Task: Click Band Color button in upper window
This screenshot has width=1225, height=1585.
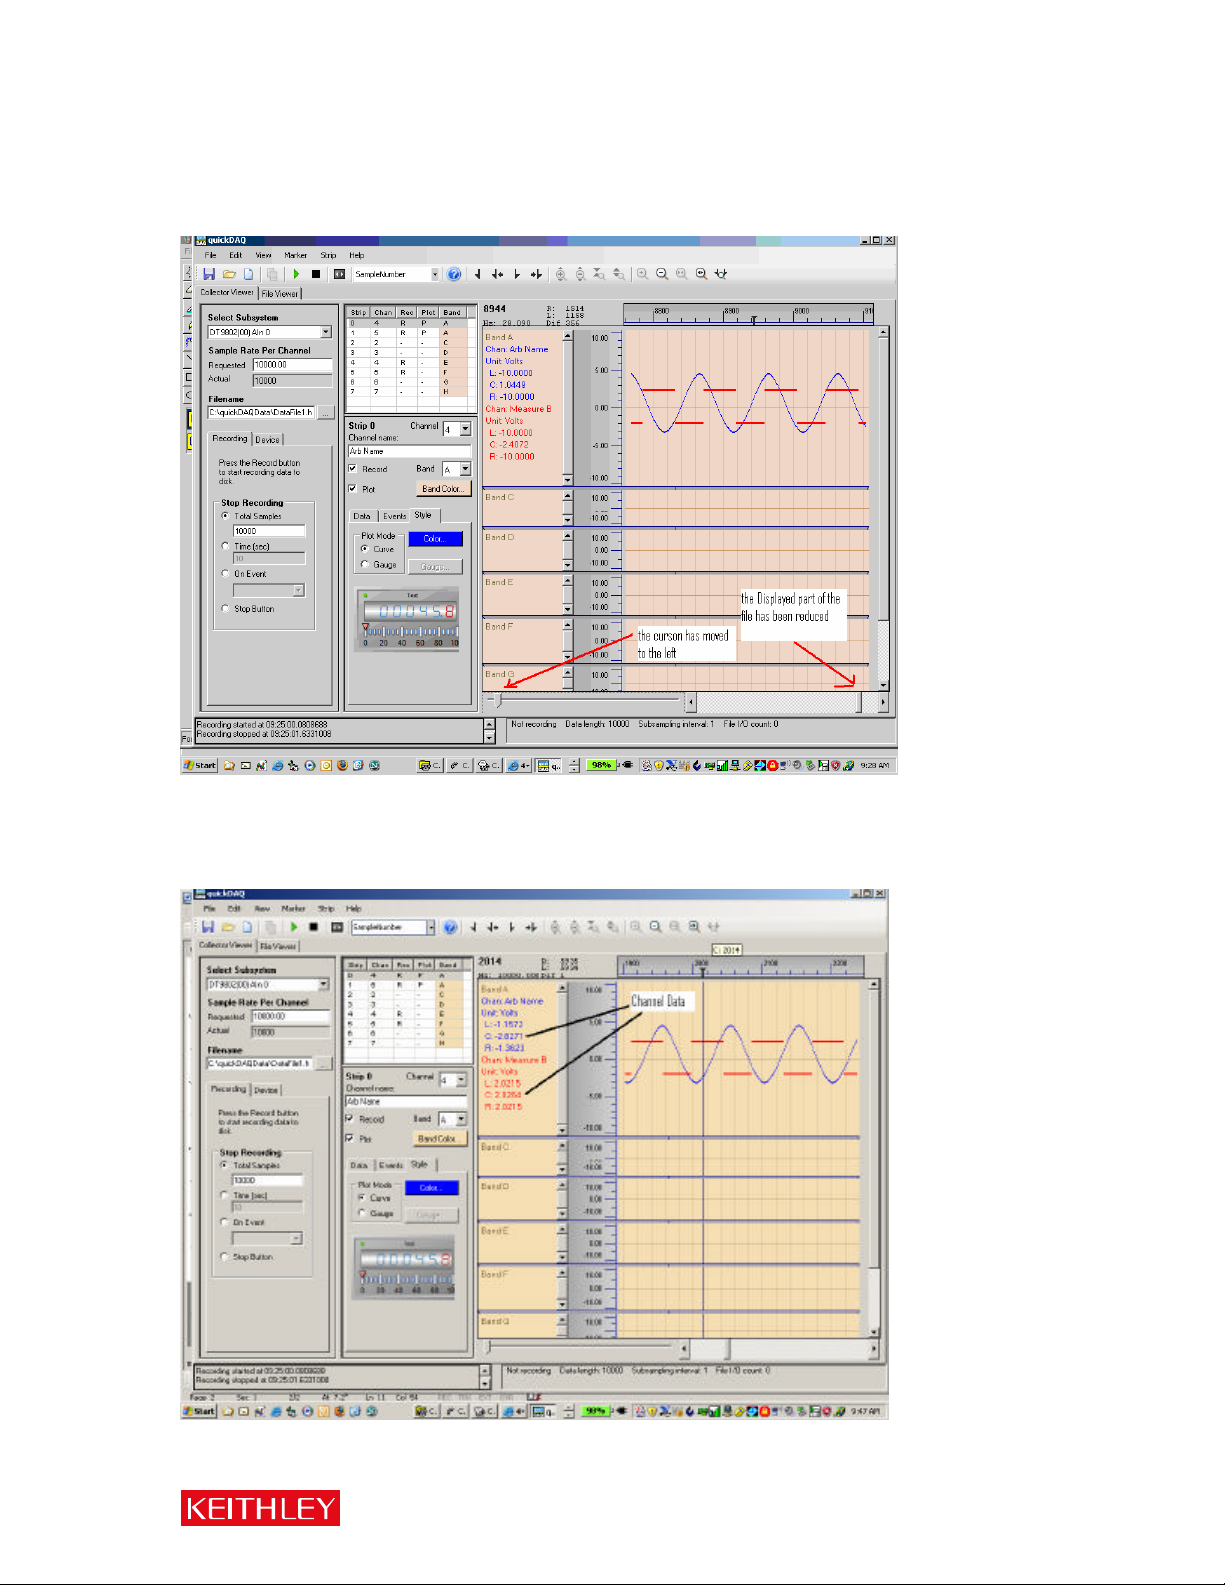Action: pyautogui.click(x=443, y=489)
